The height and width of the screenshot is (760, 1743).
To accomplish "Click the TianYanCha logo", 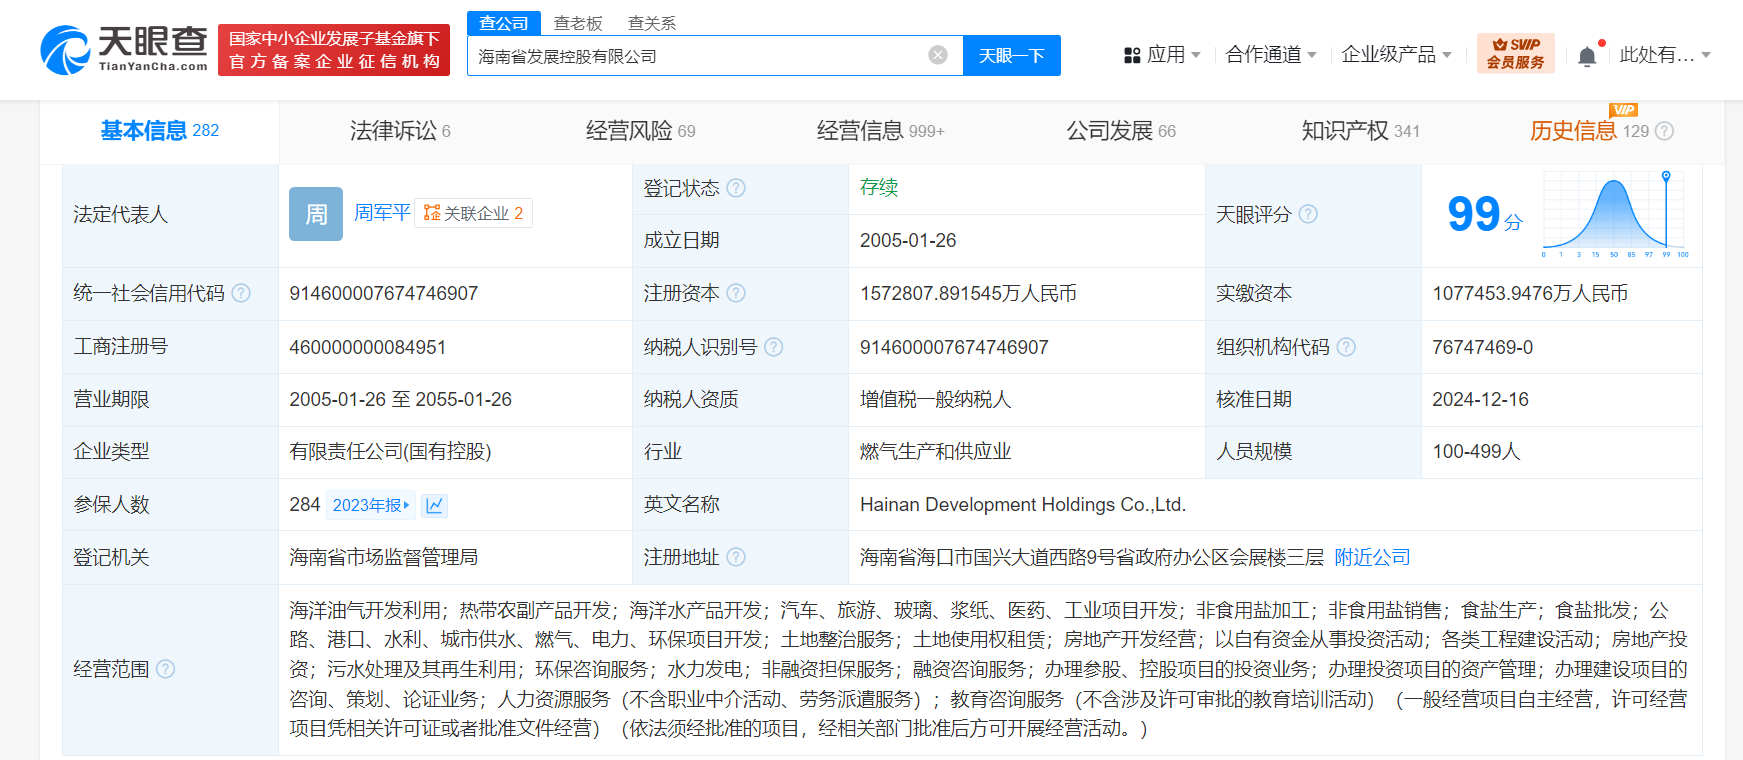I will tap(124, 50).
